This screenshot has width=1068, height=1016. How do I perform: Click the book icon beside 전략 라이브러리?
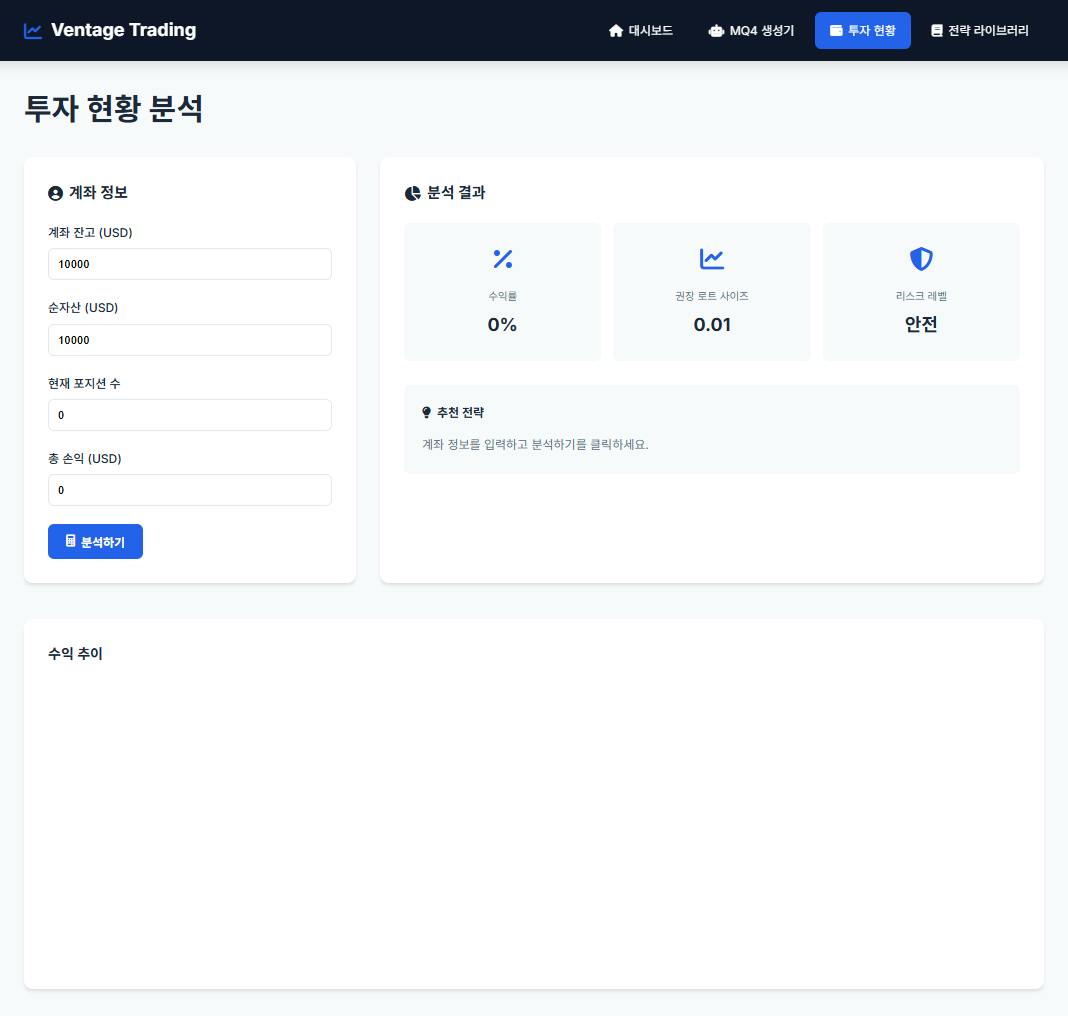tap(936, 31)
